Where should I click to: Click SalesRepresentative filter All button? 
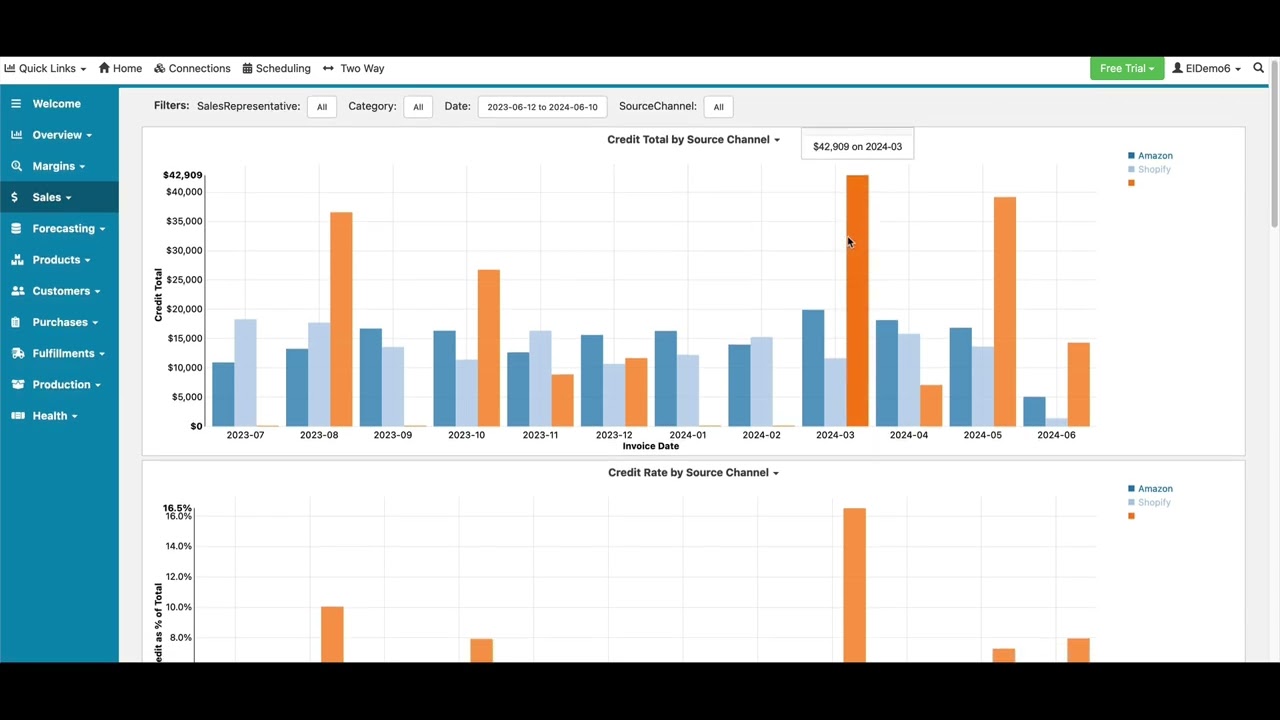(322, 106)
